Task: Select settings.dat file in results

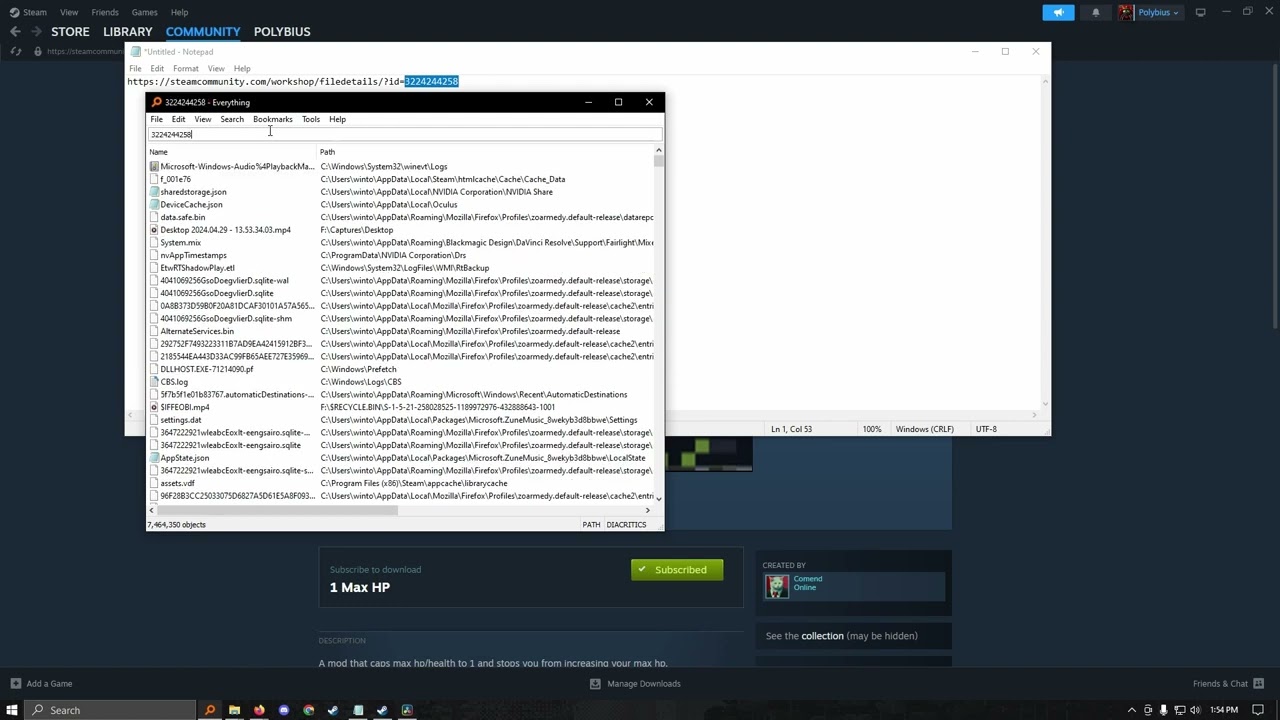Action: point(180,420)
